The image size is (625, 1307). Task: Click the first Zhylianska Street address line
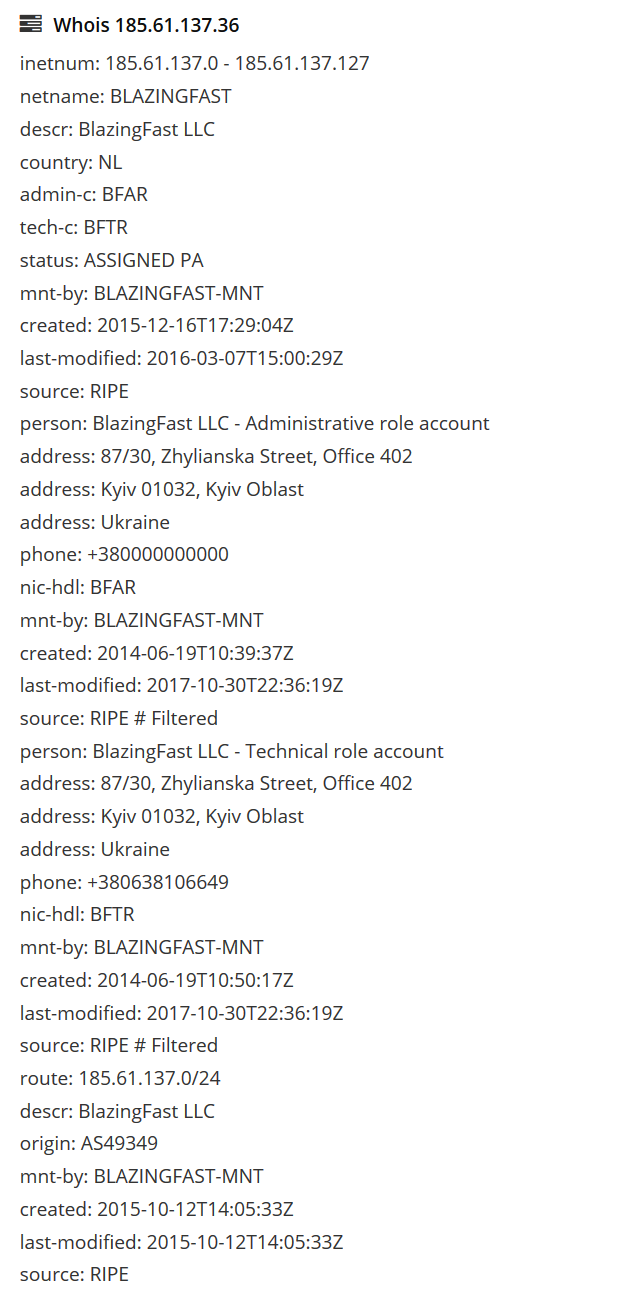[x=216, y=456]
